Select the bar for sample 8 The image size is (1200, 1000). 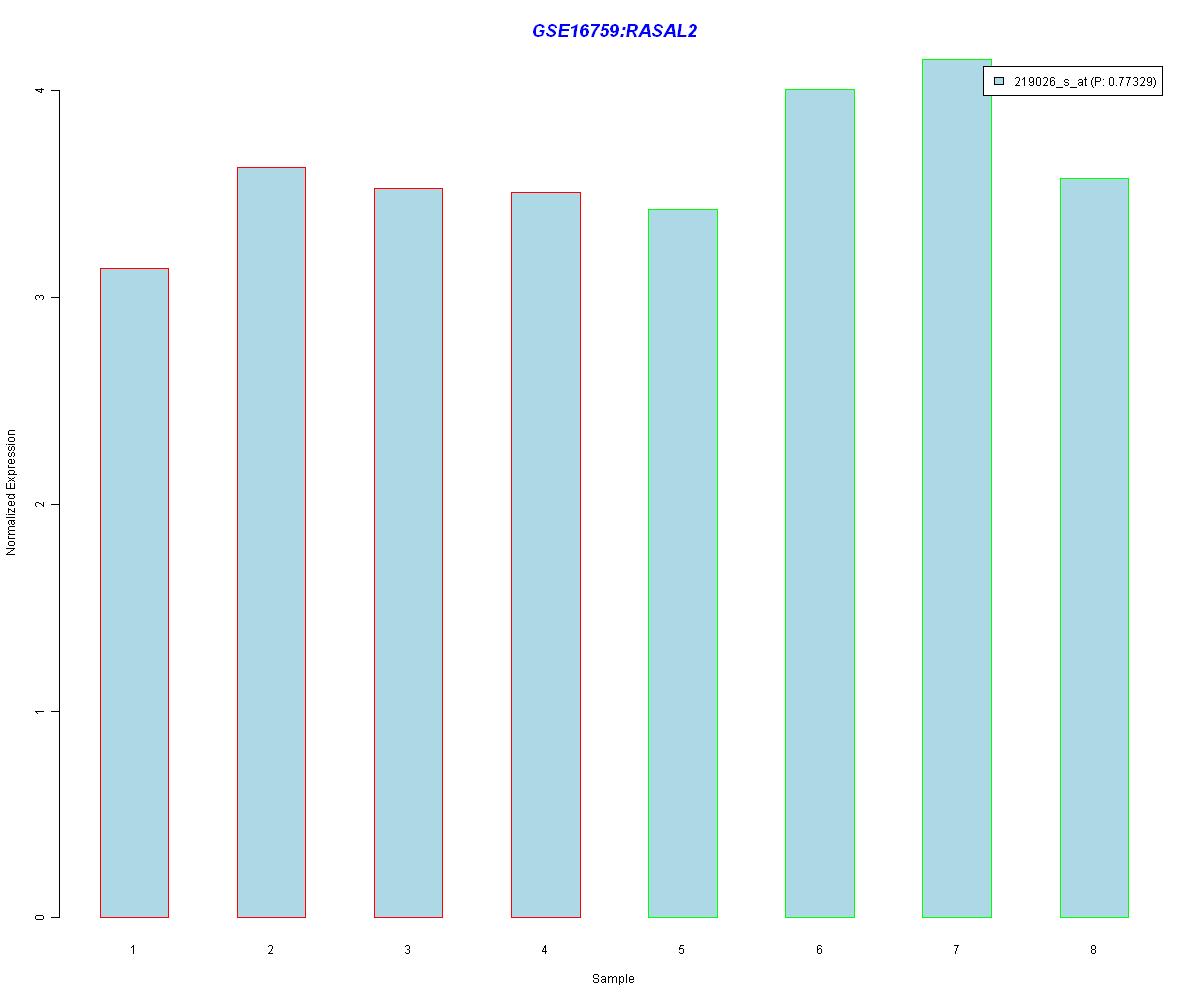point(1094,548)
